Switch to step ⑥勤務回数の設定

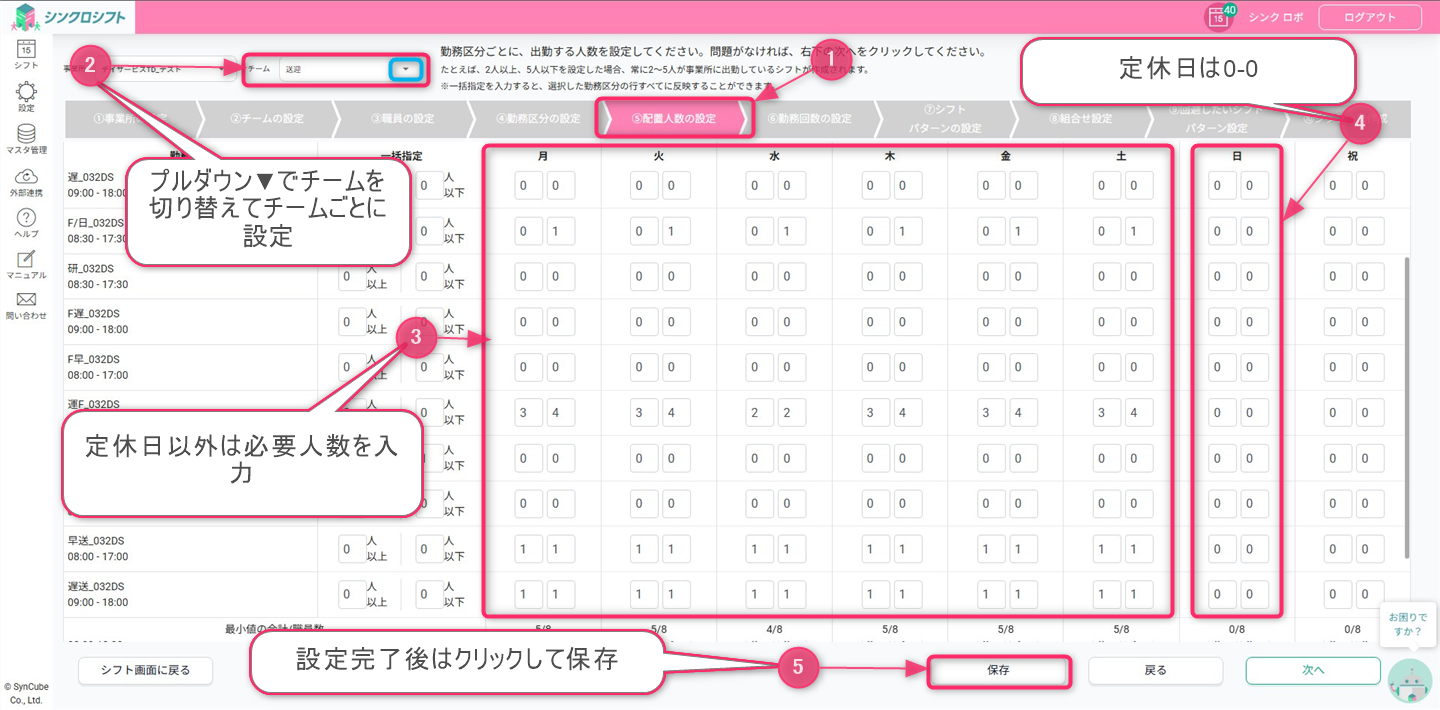pyautogui.click(x=809, y=118)
